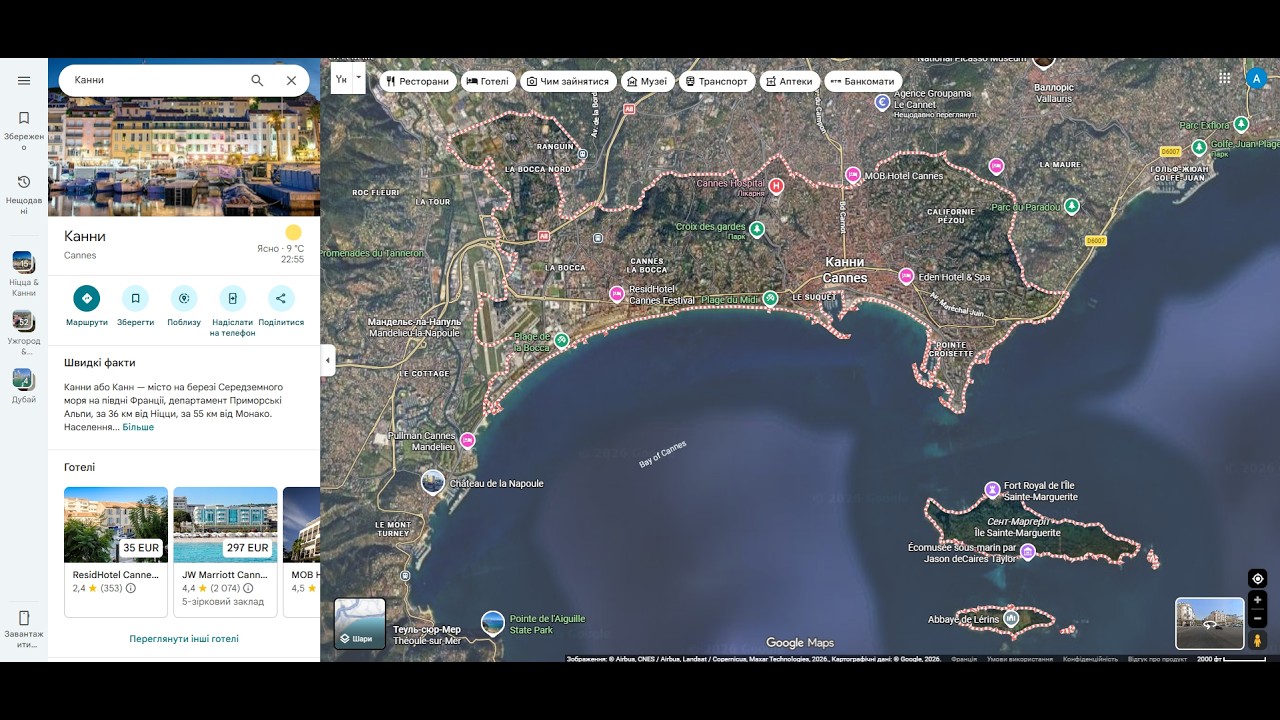The height and width of the screenshot is (720, 1280).
Task: Click Переглянути інші готелі link
Action: coord(184,639)
